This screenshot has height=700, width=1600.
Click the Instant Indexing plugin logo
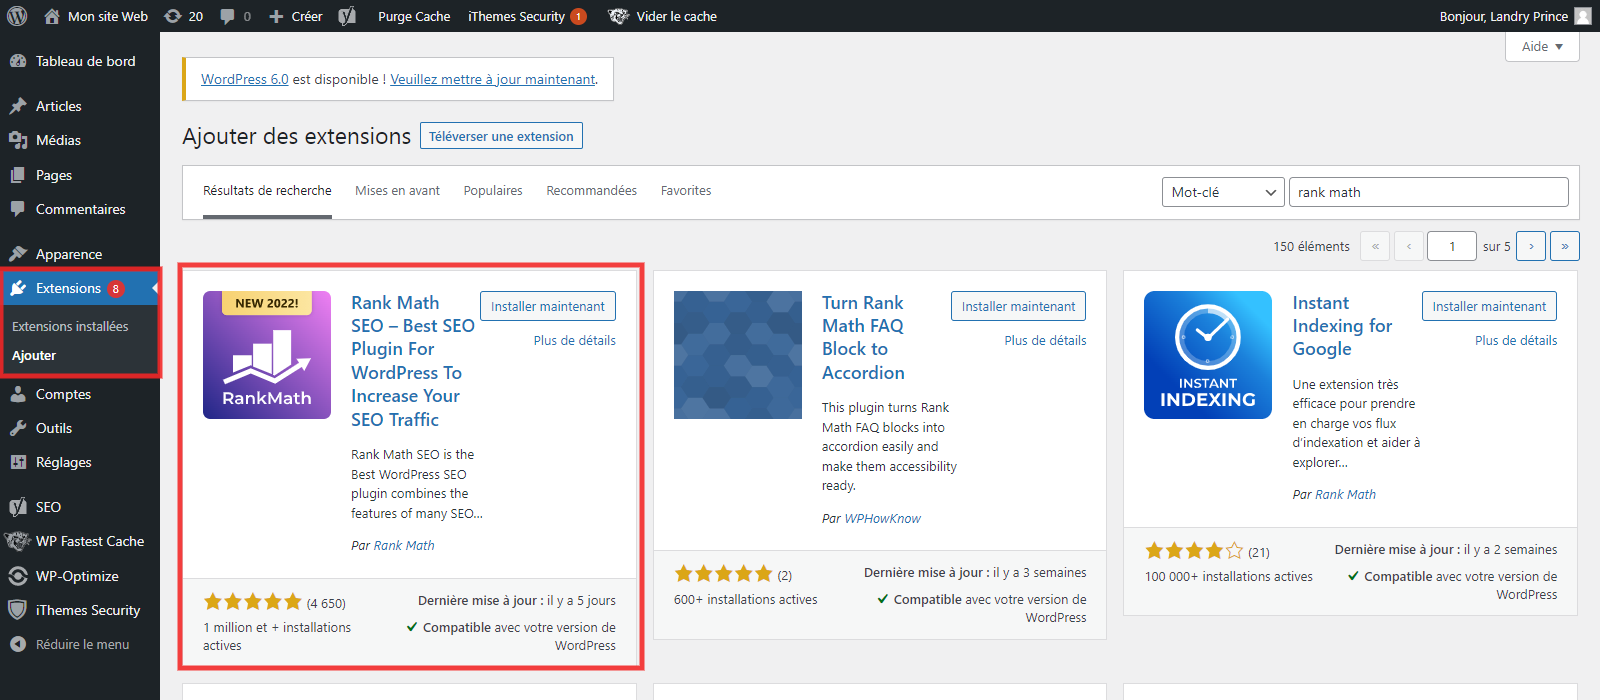tap(1208, 355)
